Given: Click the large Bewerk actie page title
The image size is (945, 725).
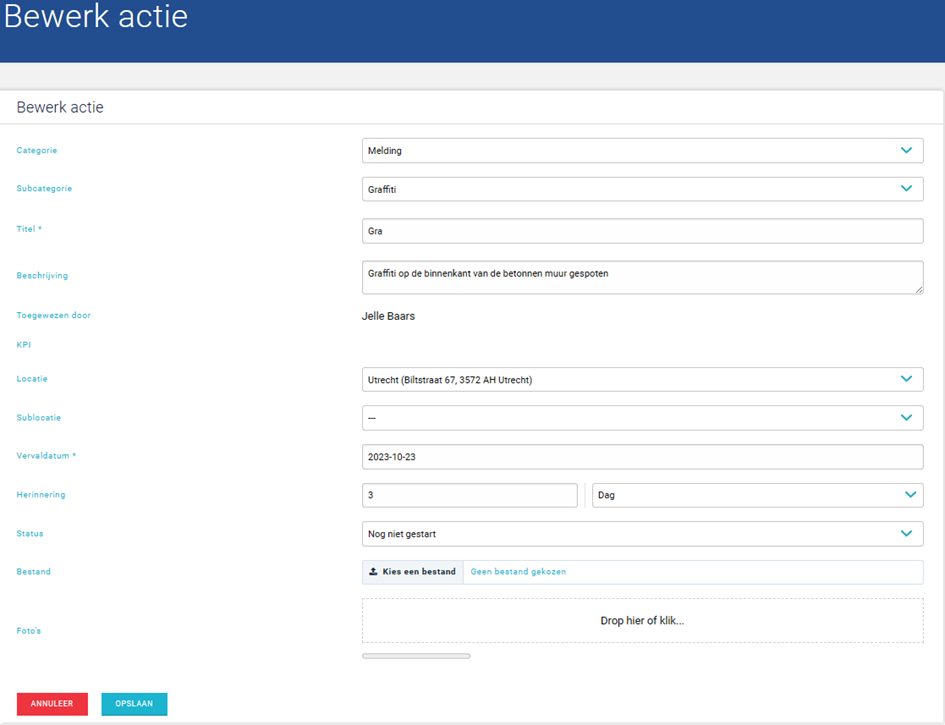Looking at the screenshot, I should [96, 16].
